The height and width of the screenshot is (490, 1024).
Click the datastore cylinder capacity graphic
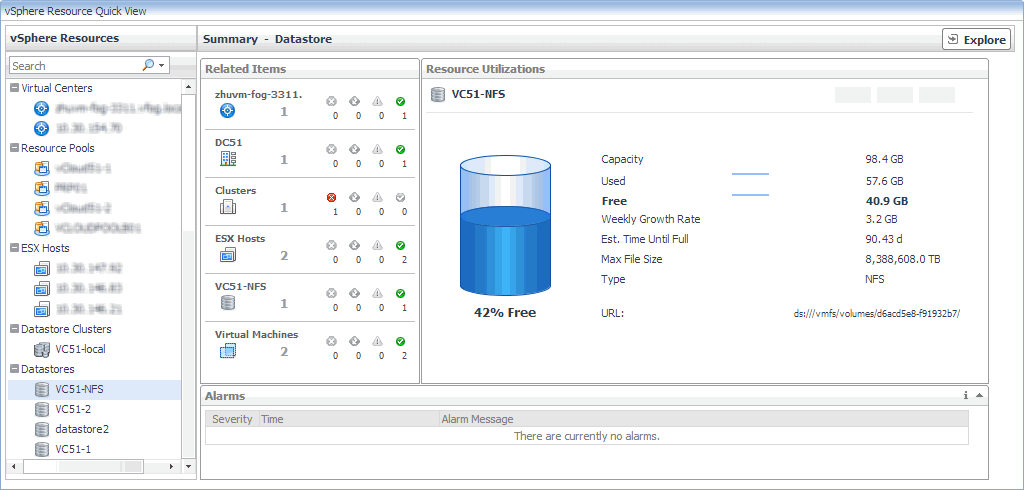point(505,225)
